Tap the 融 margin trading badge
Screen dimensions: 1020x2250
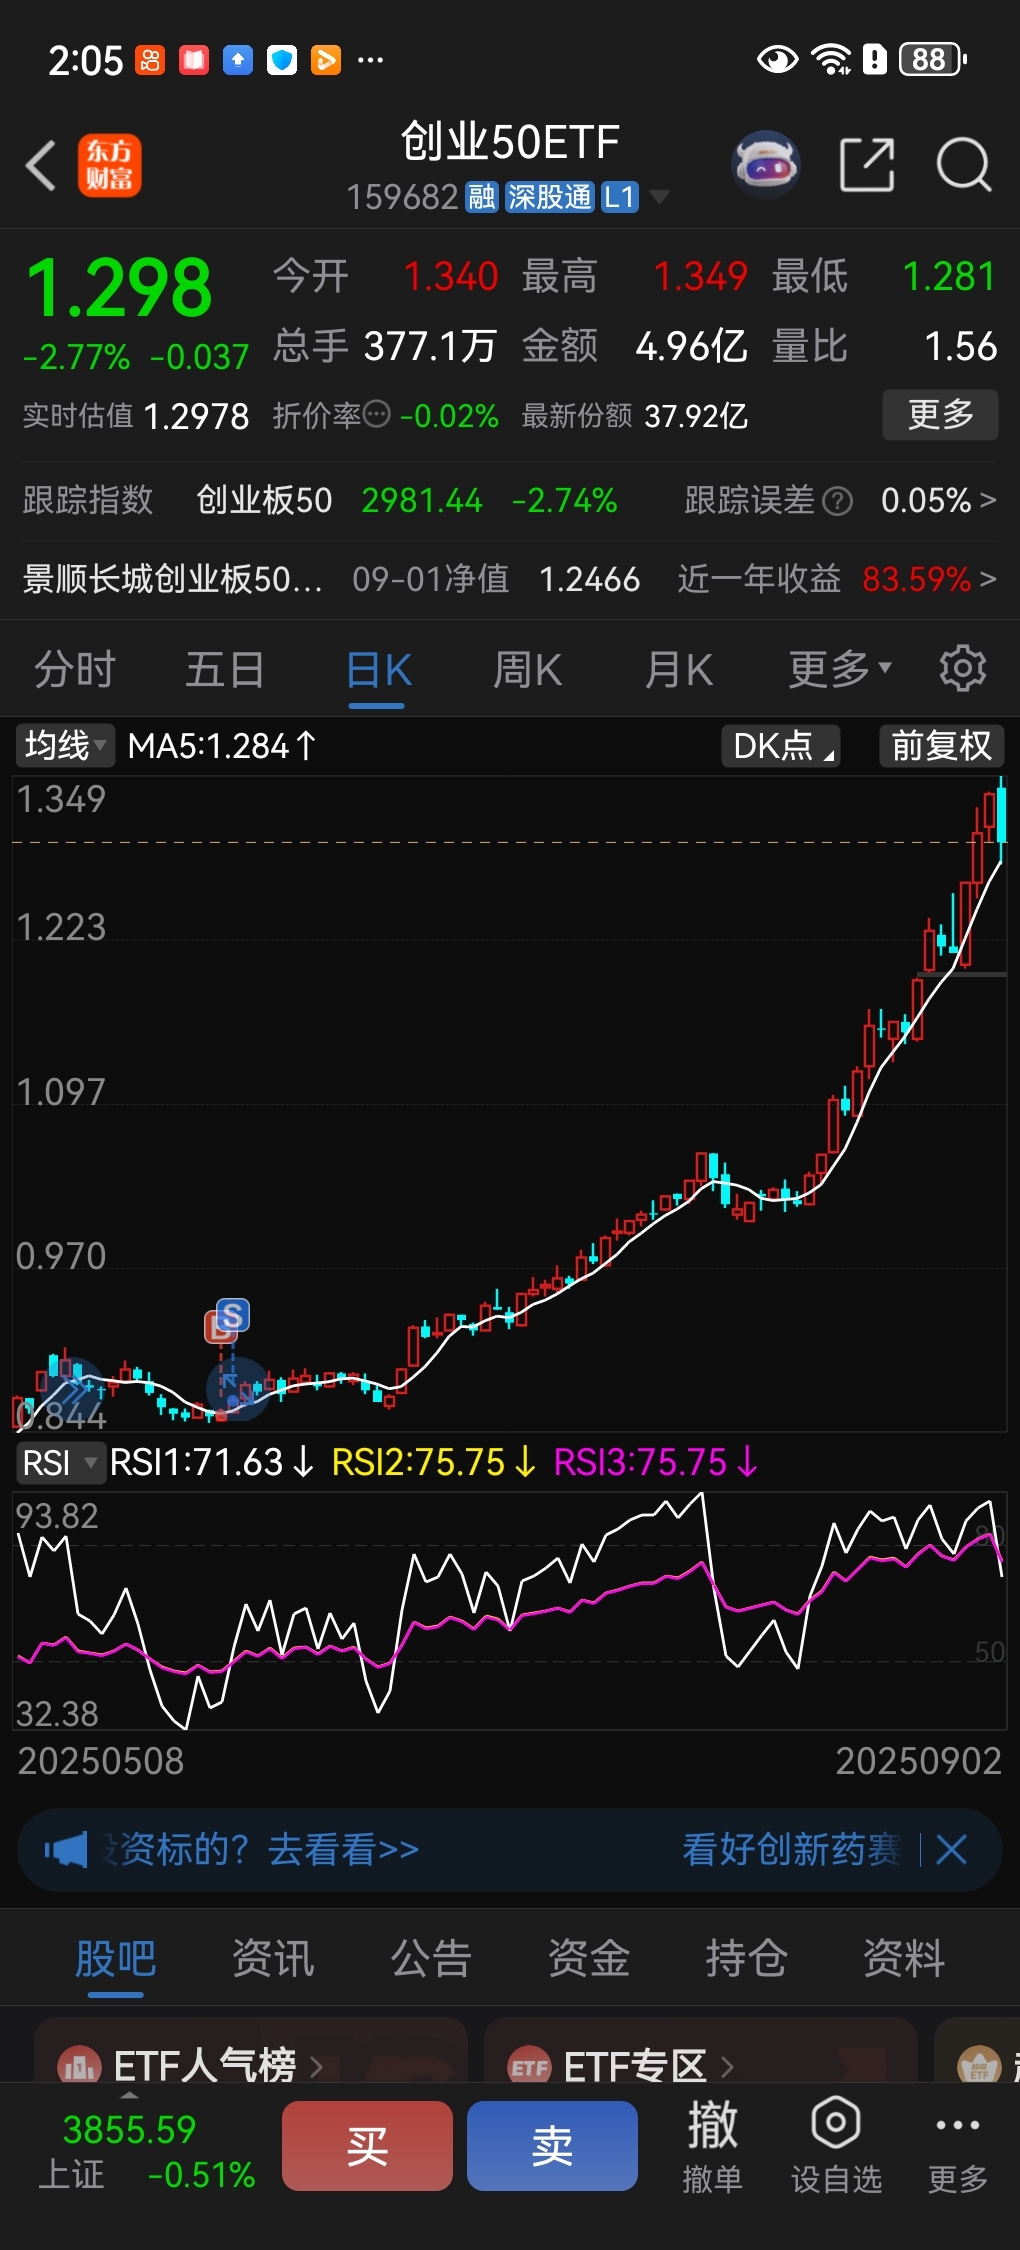click(482, 197)
